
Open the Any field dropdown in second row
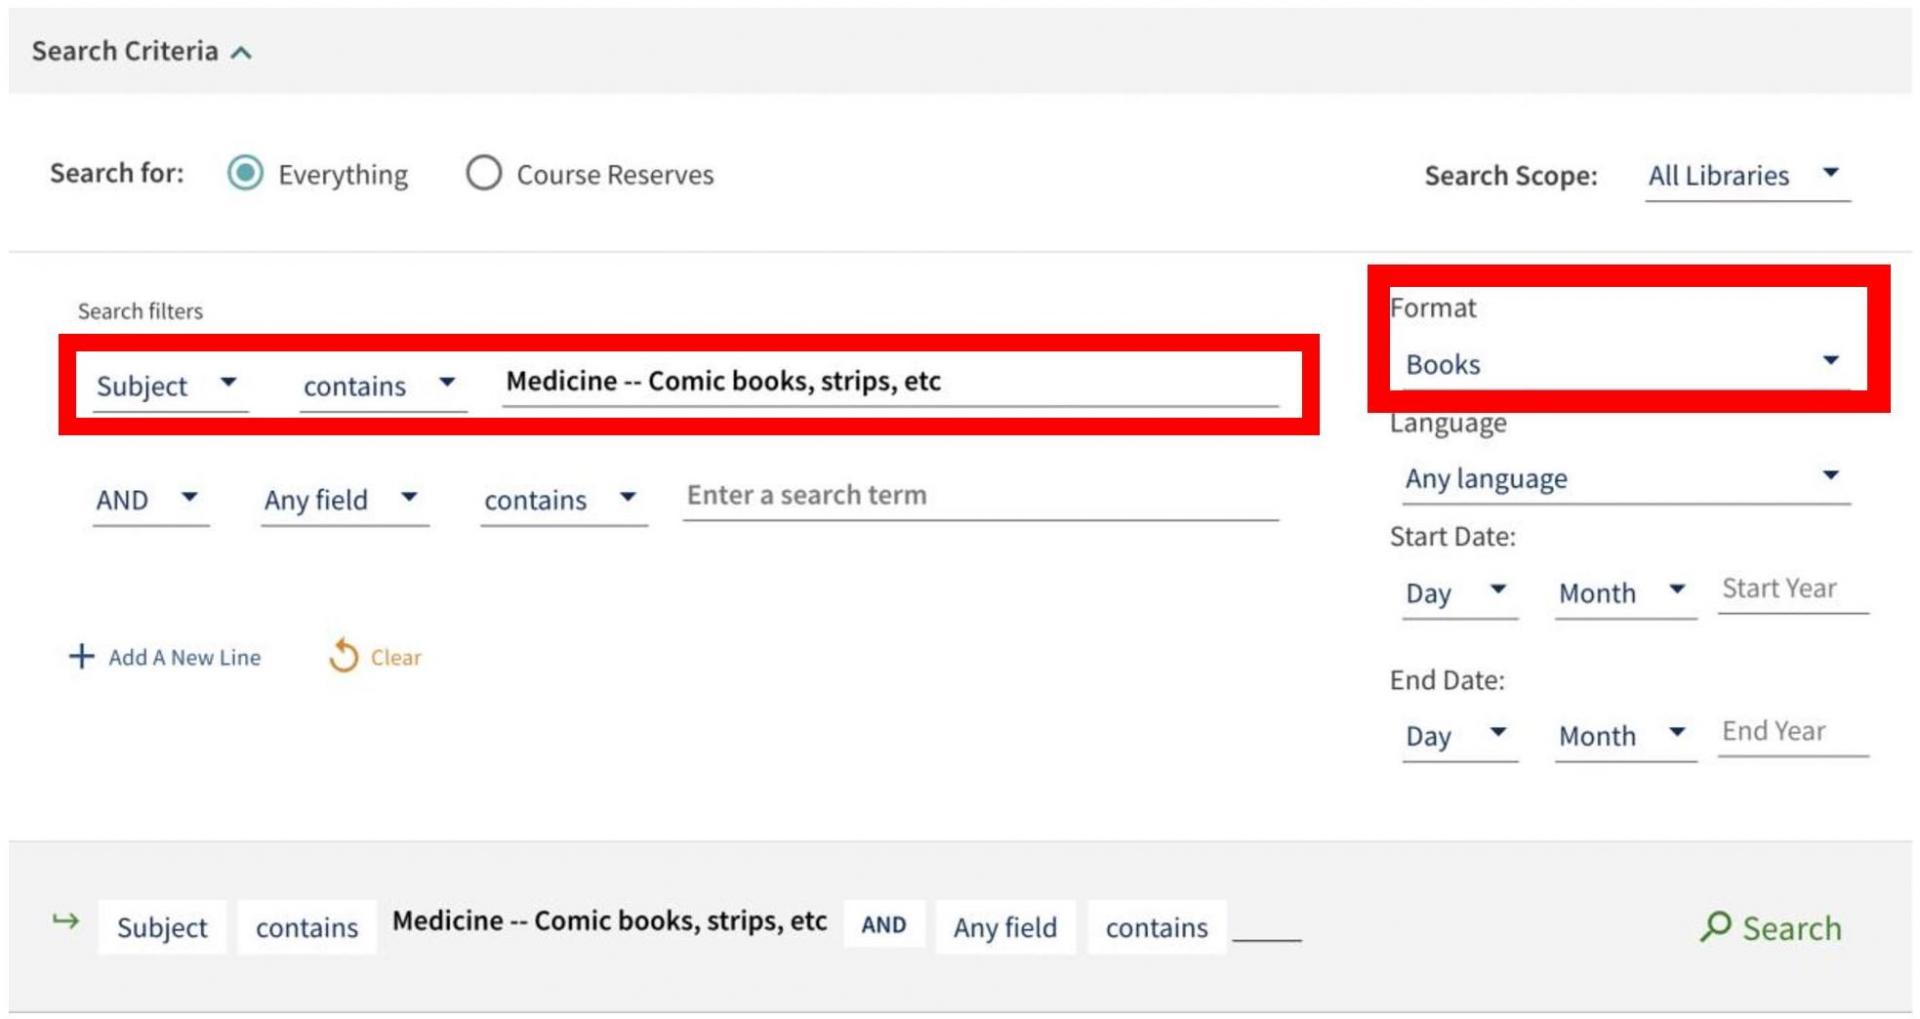click(x=344, y=500)
